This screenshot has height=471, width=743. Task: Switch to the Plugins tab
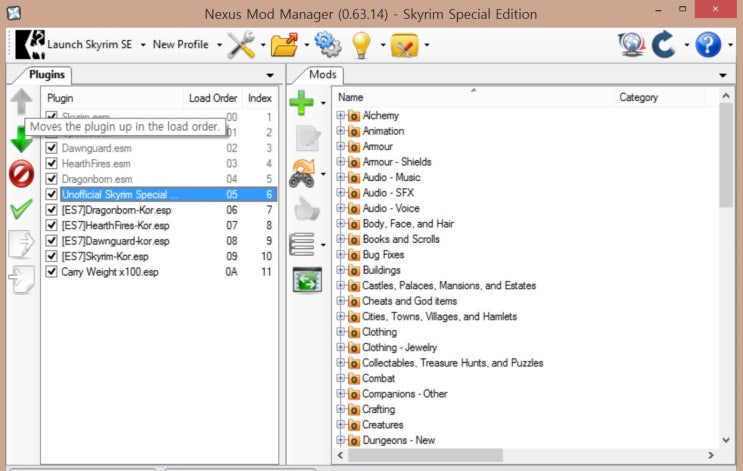click(46, 74)
